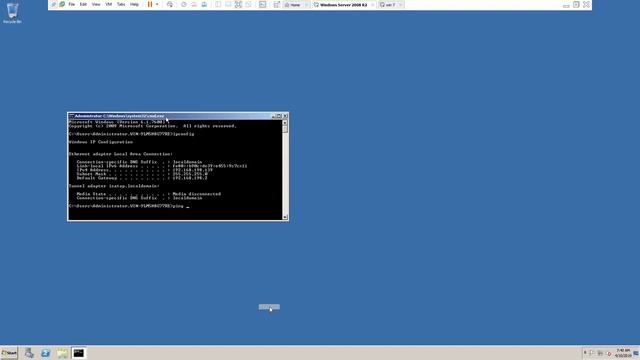This screenshot has width=640, height=360.
Task: Click the "Windows IP Configuration" text line
Action: (x=101, y=142)
